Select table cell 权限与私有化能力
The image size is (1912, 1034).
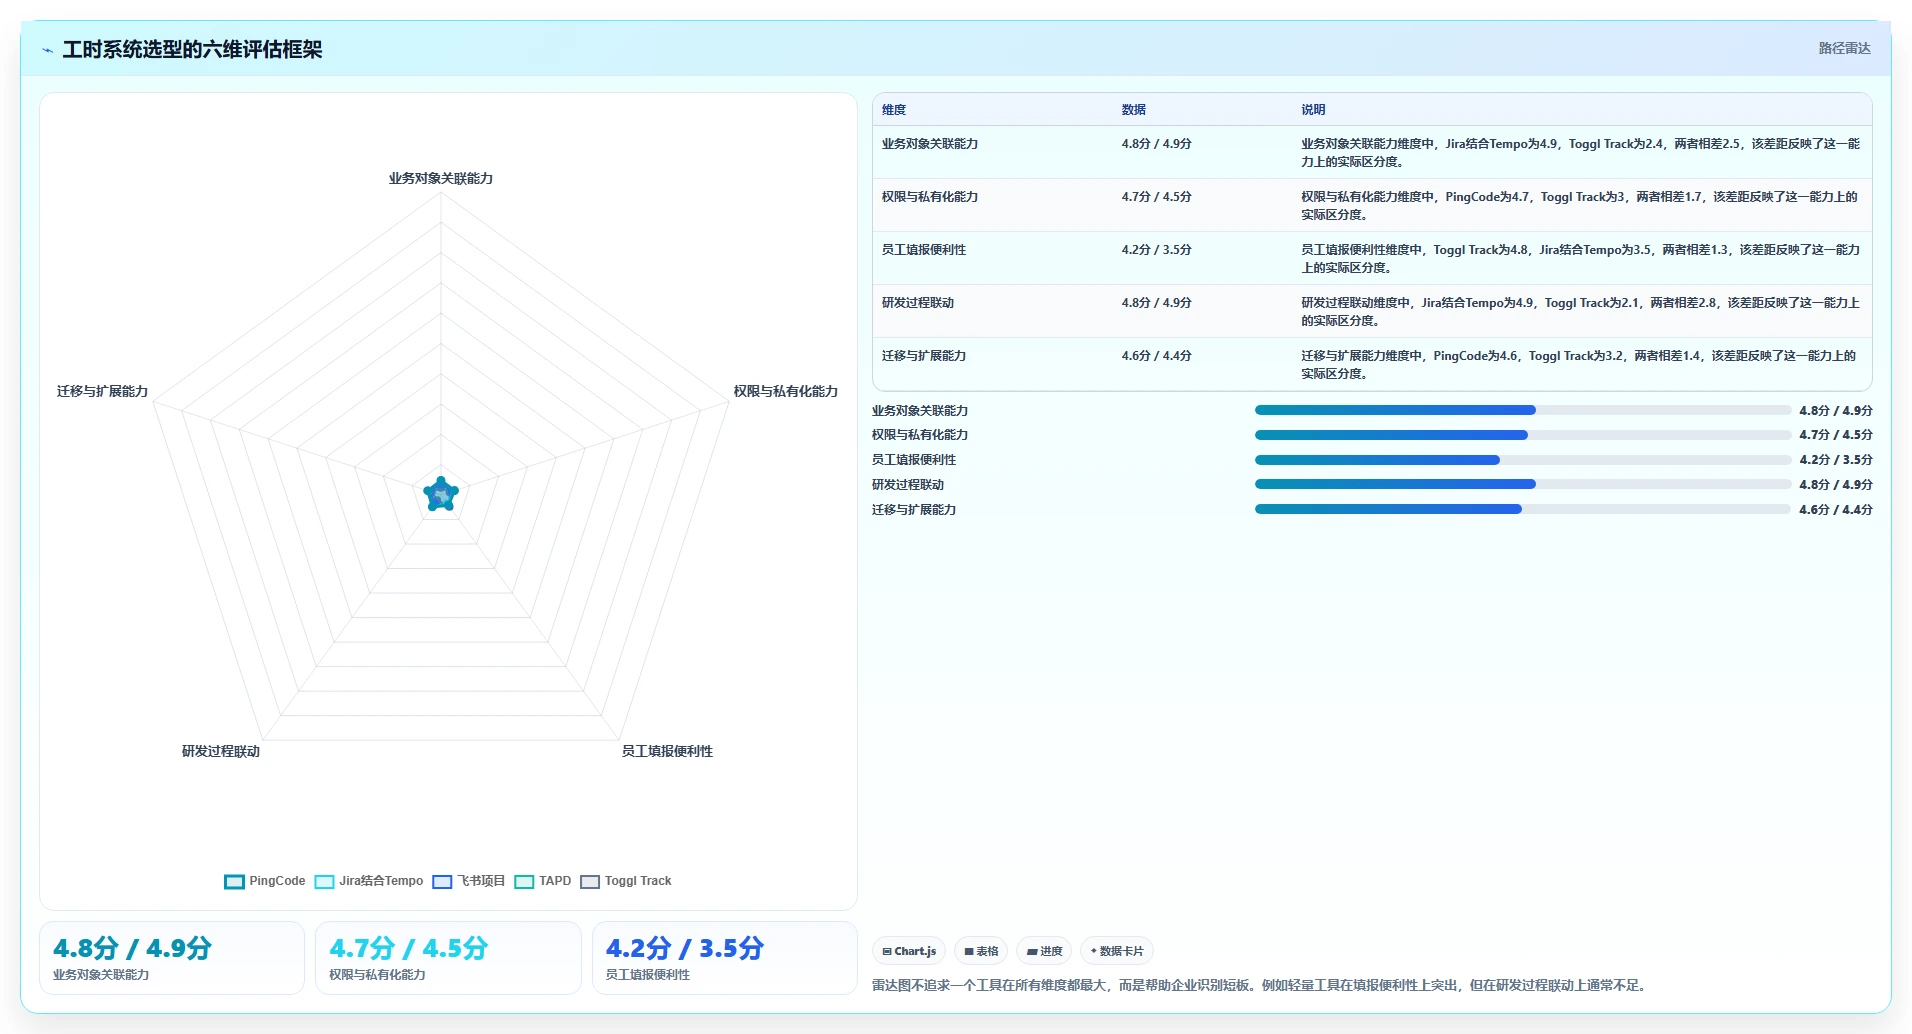930,197
